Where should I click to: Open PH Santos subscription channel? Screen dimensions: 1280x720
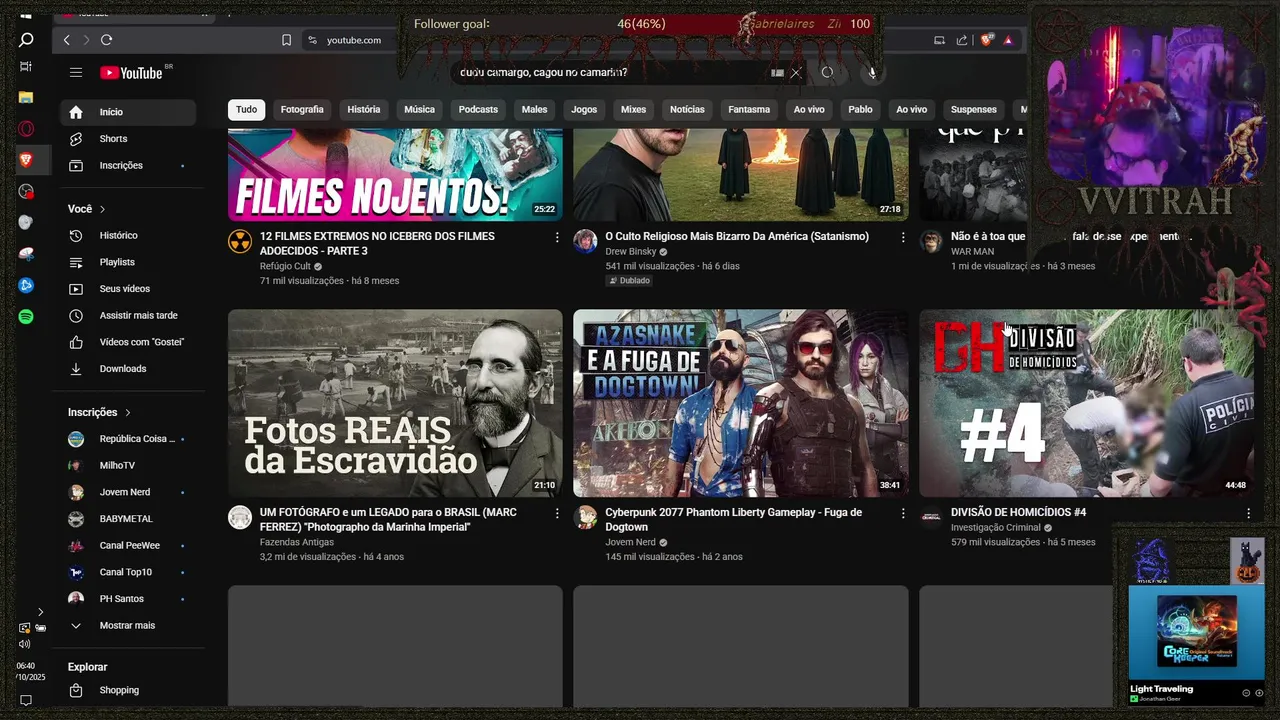pos(128,599)
